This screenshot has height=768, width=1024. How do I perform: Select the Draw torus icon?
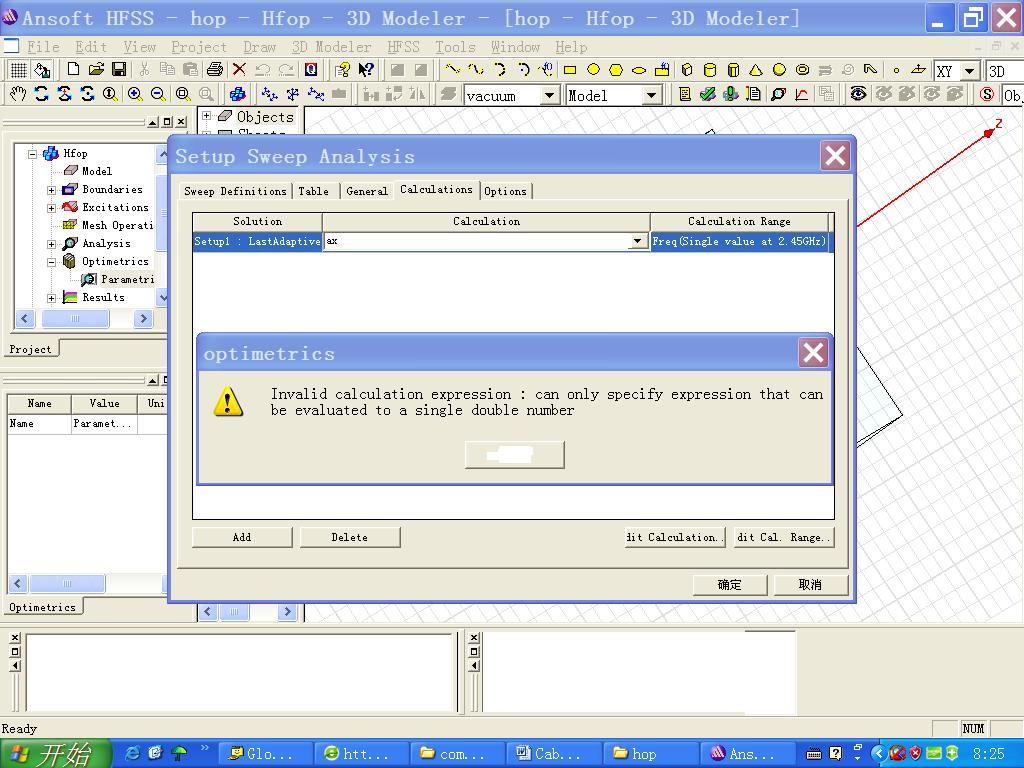[803, 70]
